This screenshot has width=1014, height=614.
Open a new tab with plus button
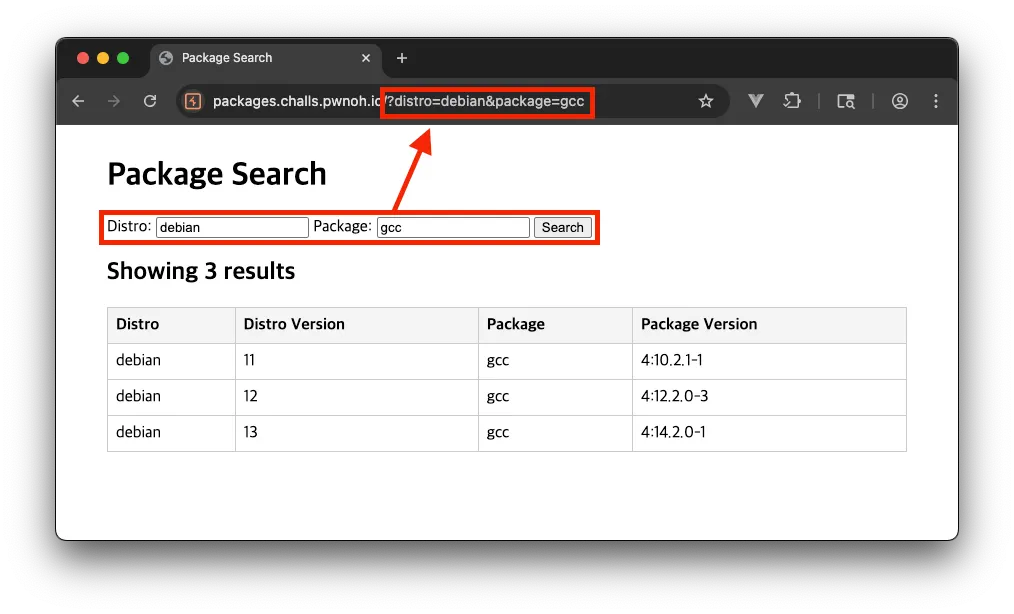point(402,58)
